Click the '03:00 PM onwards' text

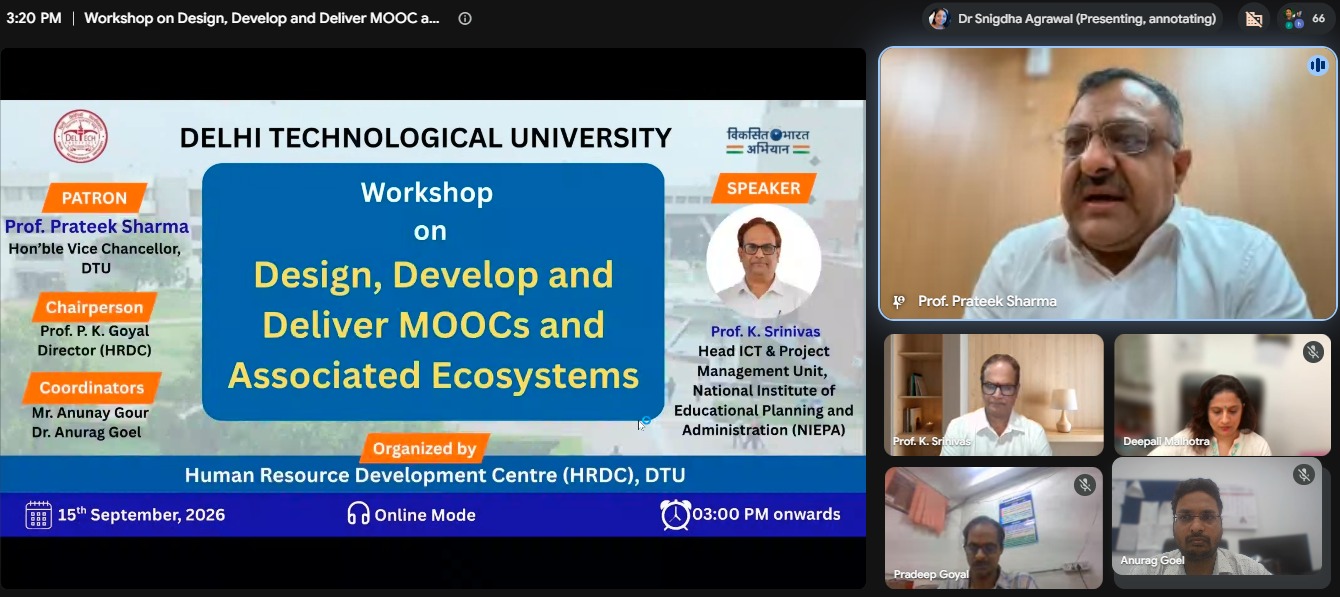pos(767,514)
